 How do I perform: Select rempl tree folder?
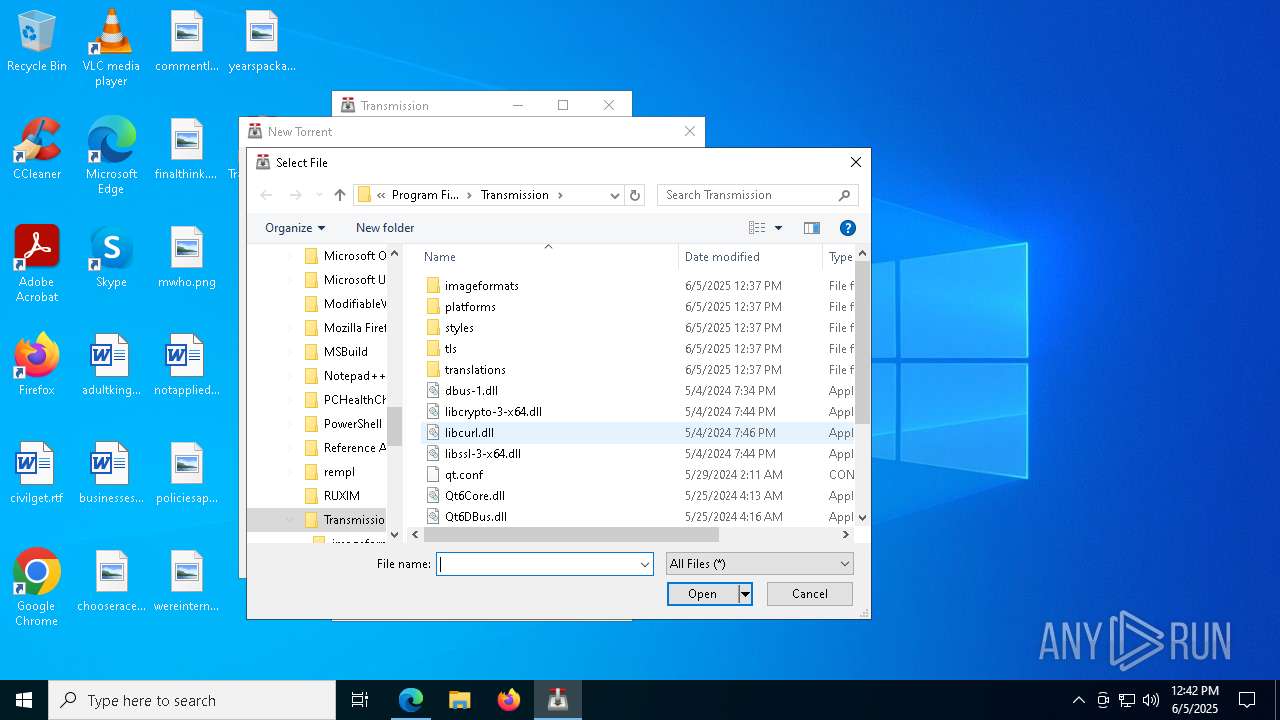click(330, 472)
